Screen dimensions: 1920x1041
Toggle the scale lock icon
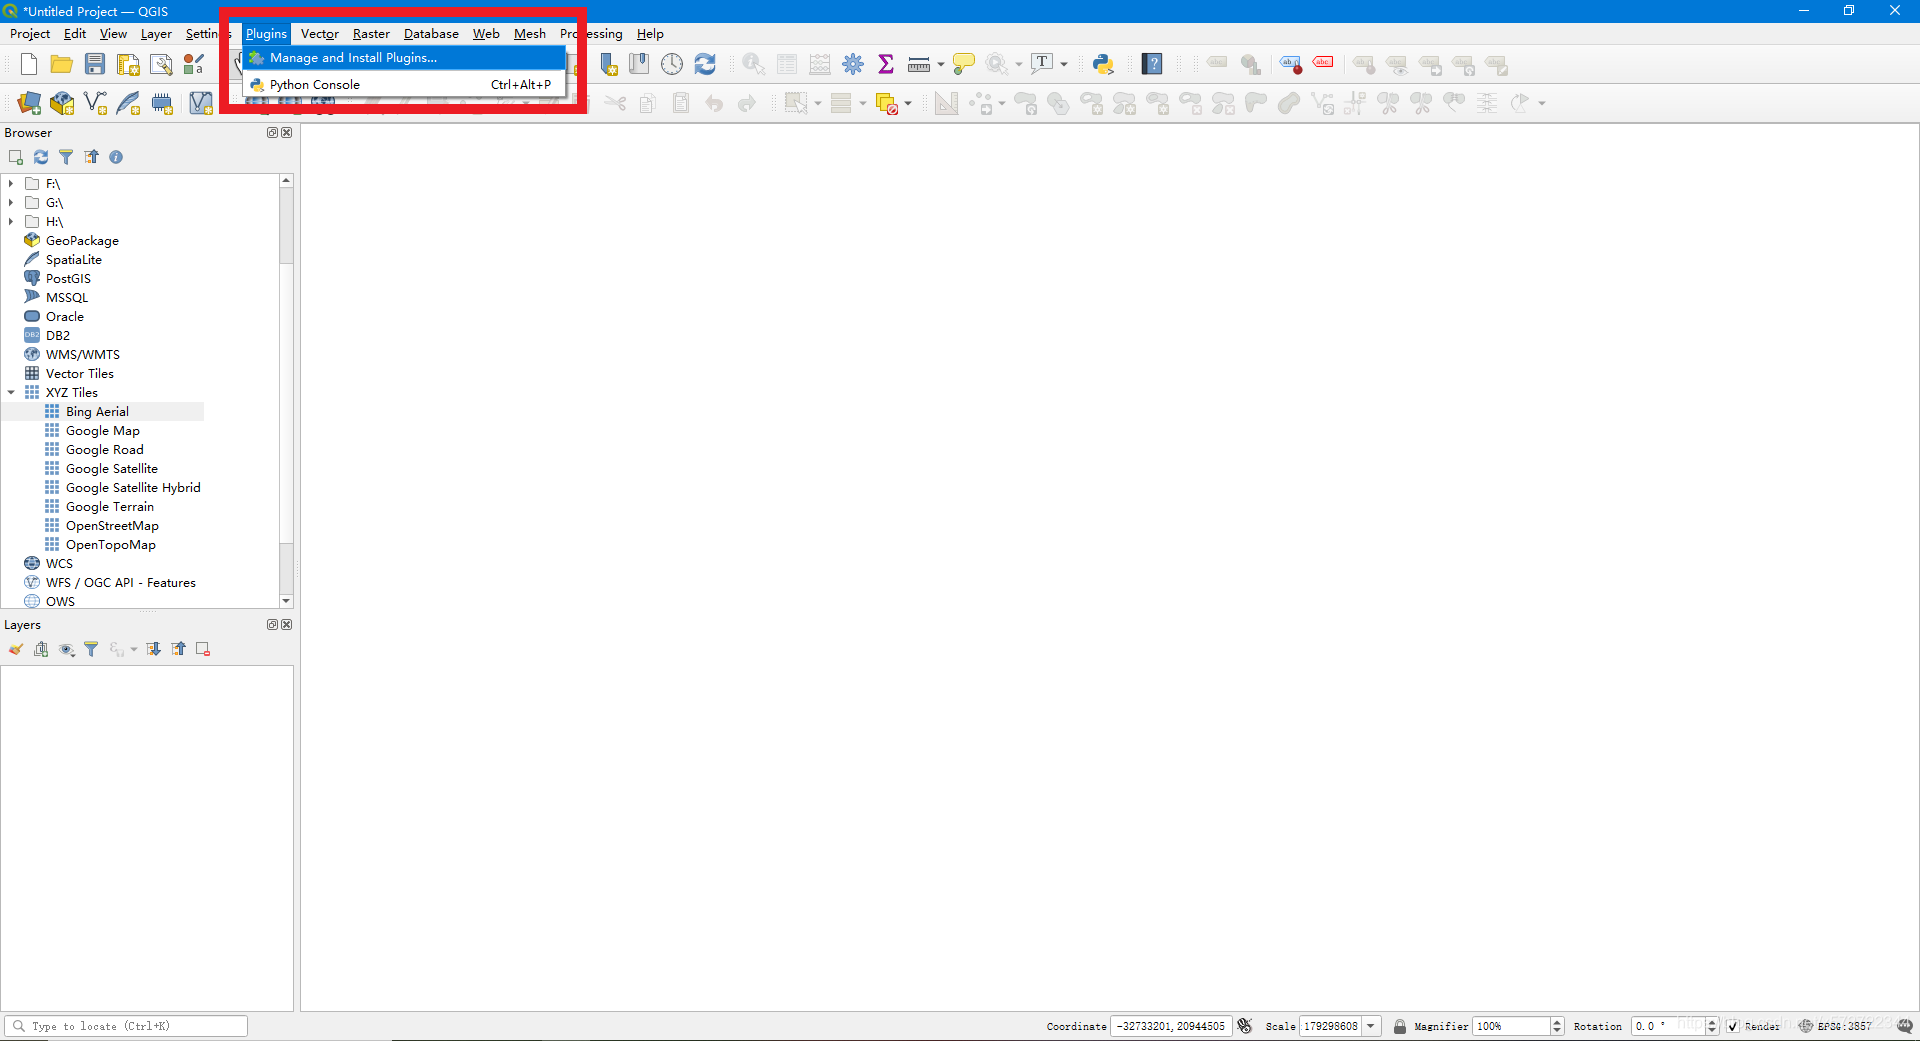click(1400, 1026)
